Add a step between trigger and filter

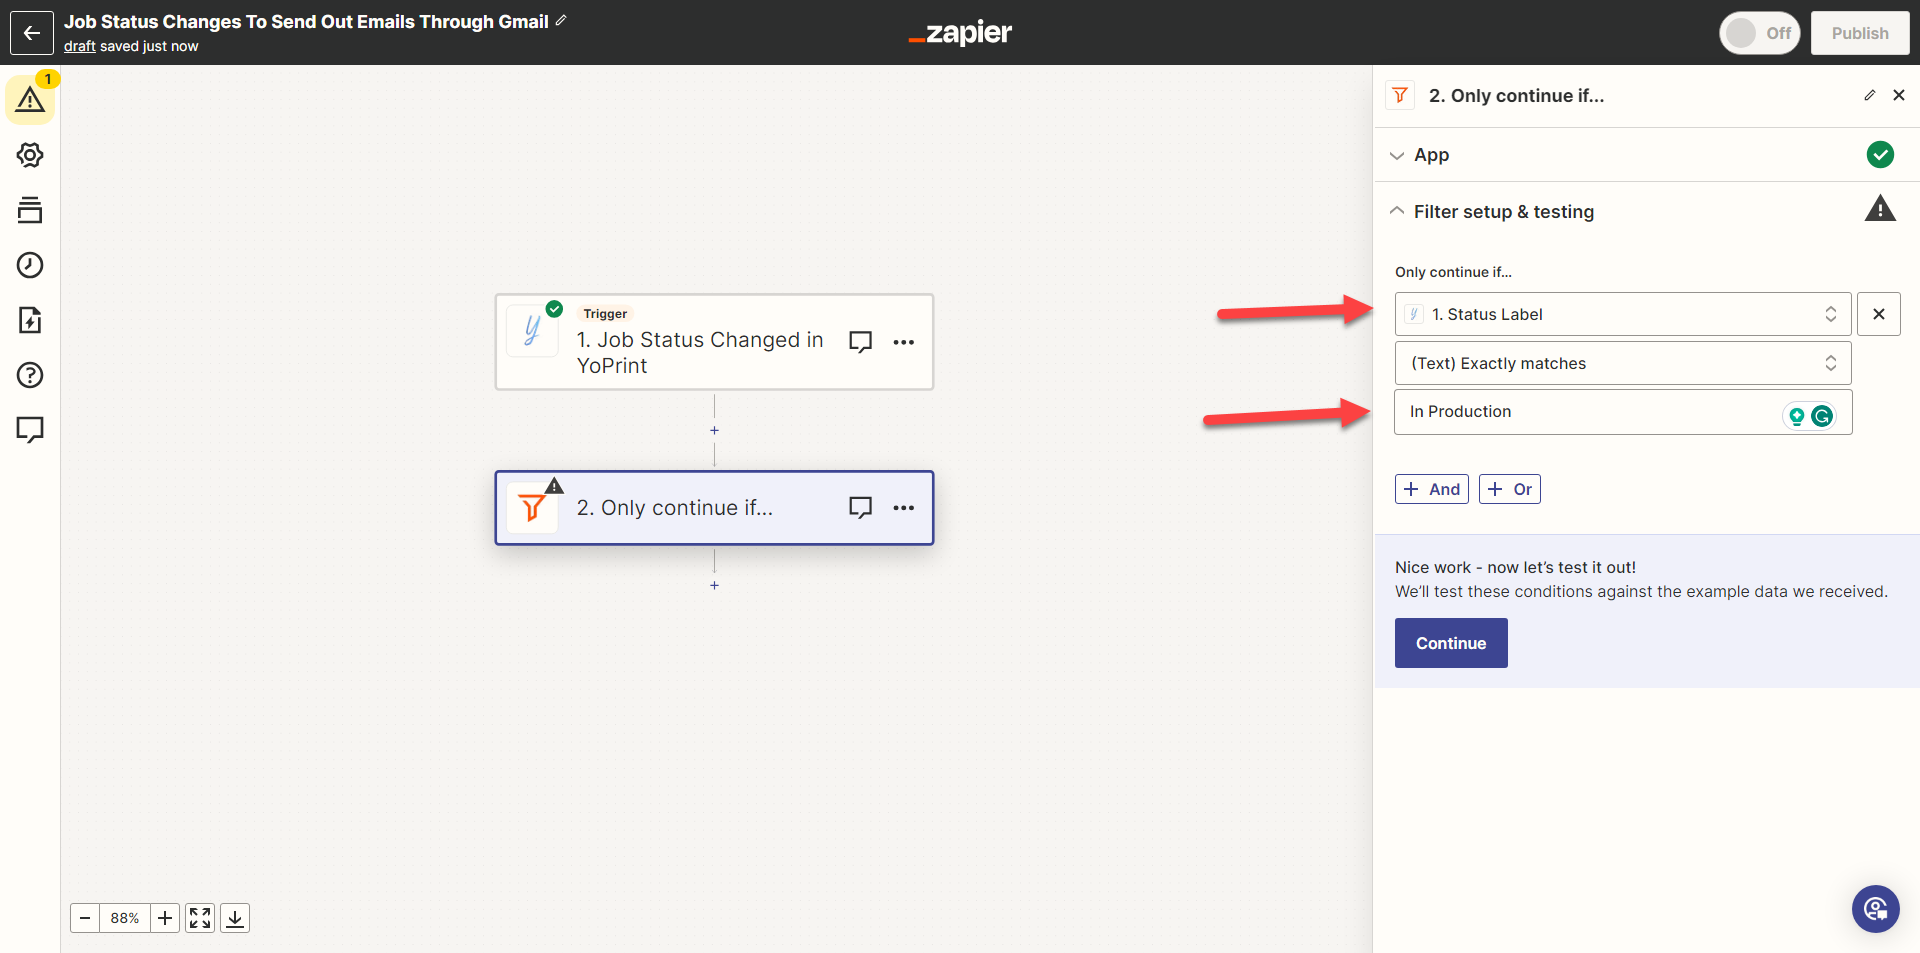click(714, 430)
